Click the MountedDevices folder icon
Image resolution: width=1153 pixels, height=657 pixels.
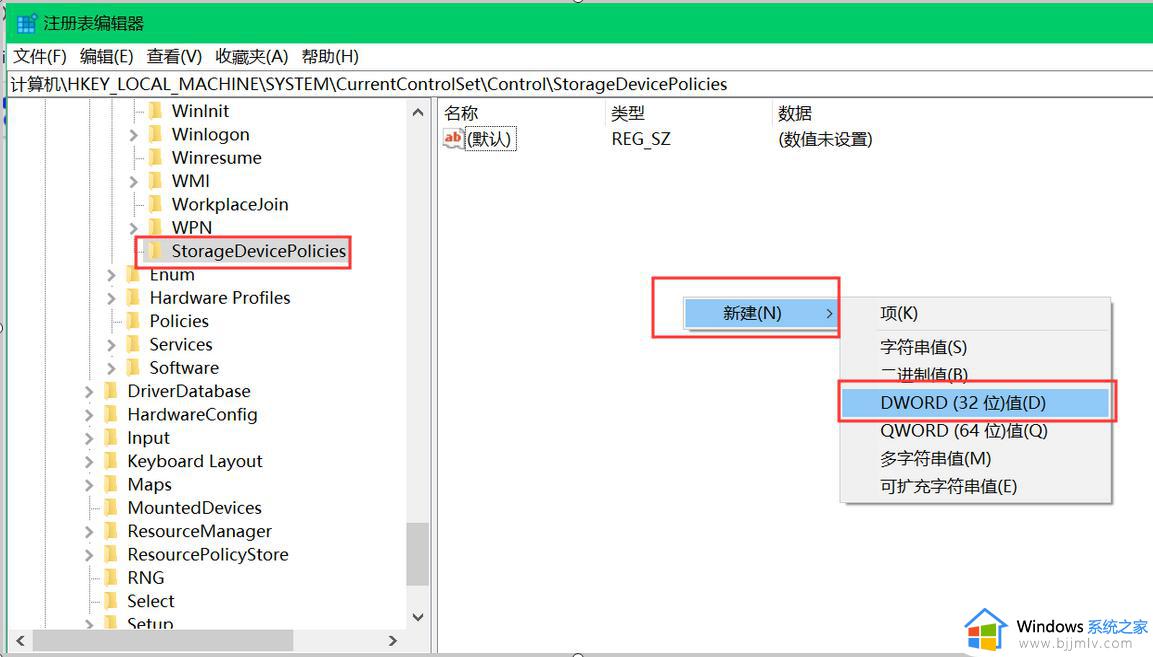coord(111,508)
